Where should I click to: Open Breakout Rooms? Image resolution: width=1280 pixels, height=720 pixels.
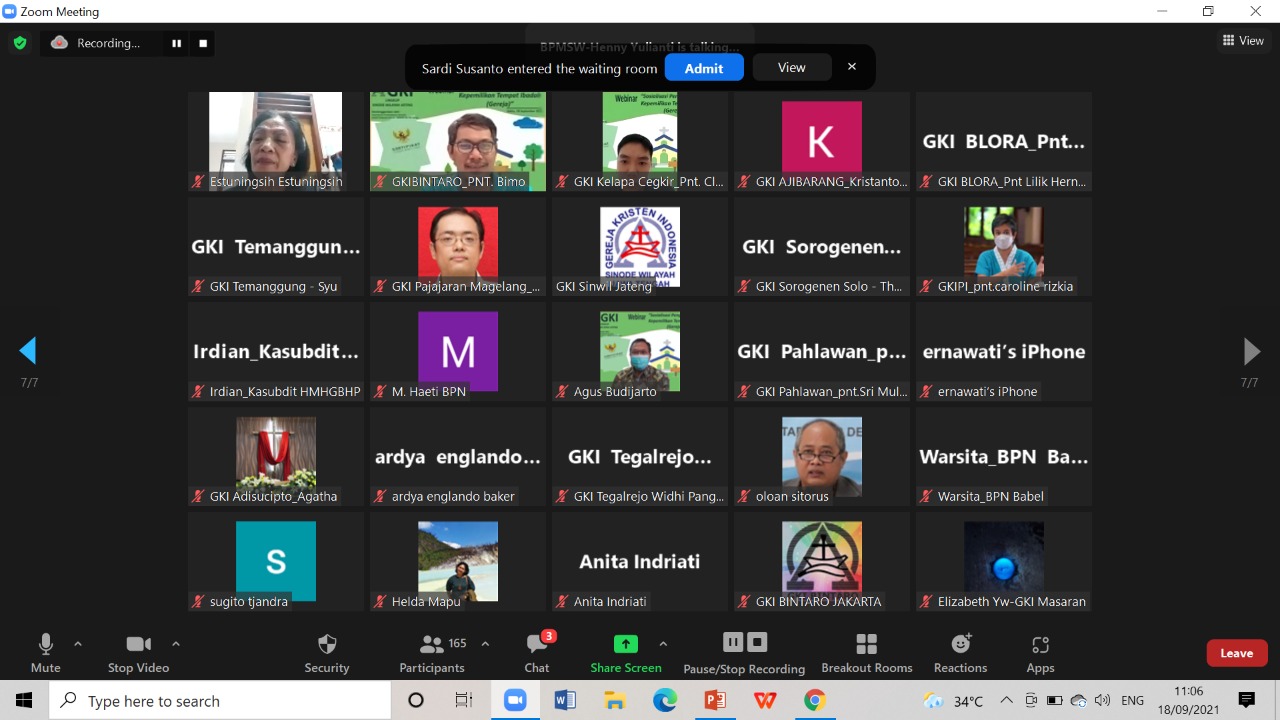tap(866, 652)
